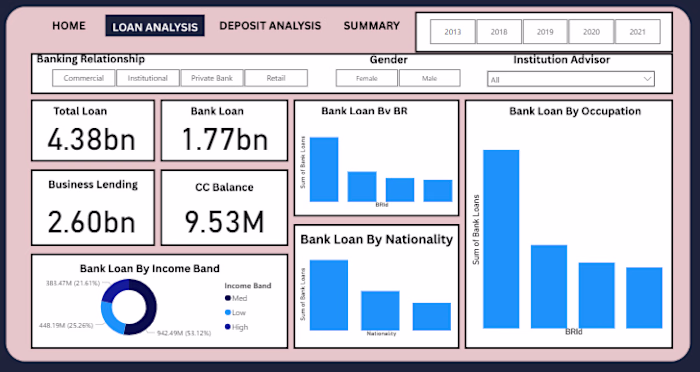Choose the 2020 year slicer button
This screenshot has height=372, width=700.
click(x=591, y=32)
